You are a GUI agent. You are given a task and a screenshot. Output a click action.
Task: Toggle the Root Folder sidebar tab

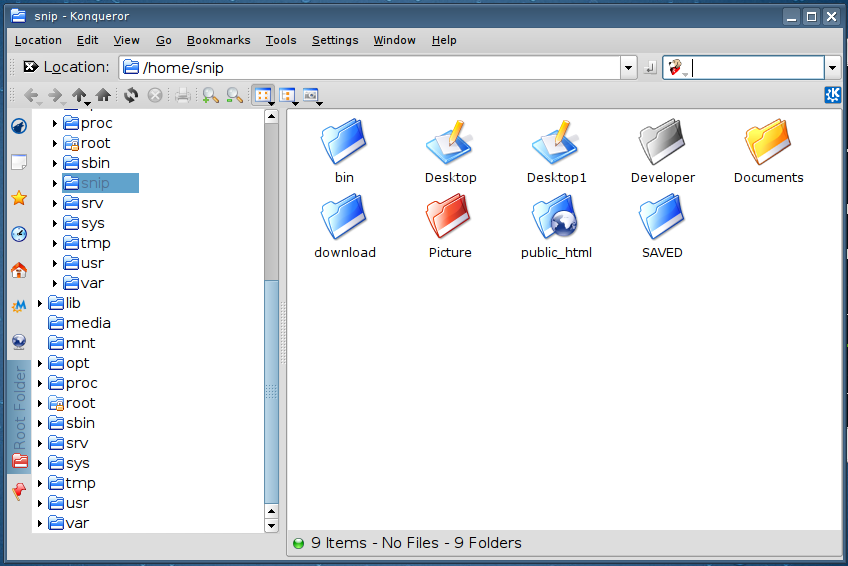point(19,417)
